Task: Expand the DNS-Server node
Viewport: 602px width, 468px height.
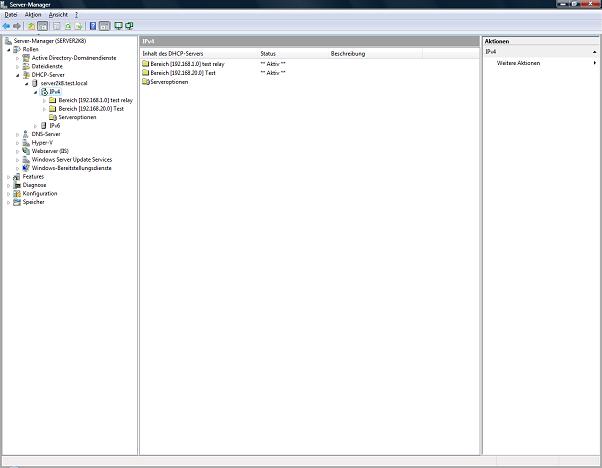Action: [x=17, y=134]
